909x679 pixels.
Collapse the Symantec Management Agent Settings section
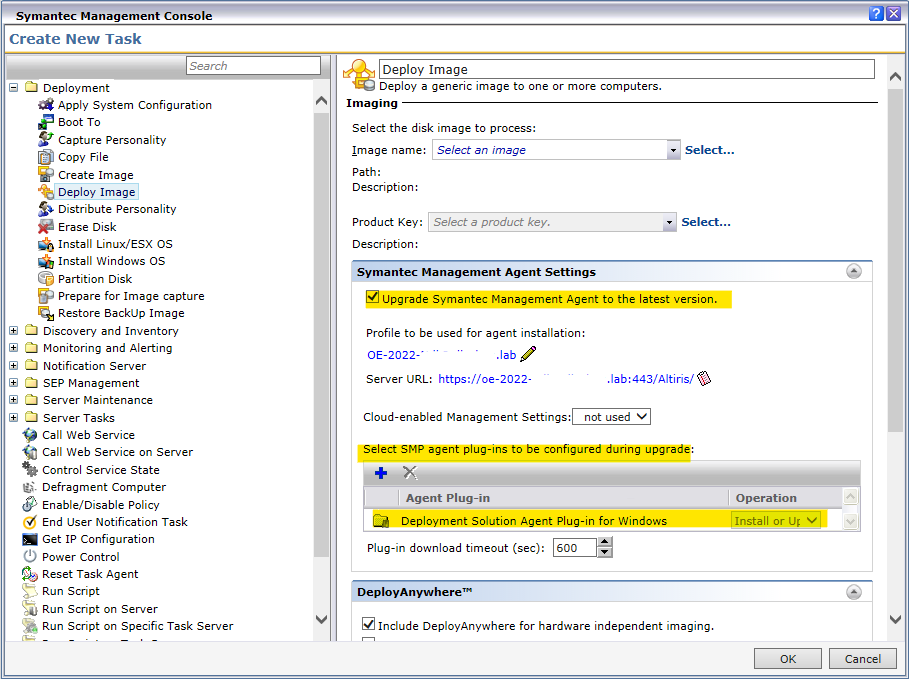[853, 271]
